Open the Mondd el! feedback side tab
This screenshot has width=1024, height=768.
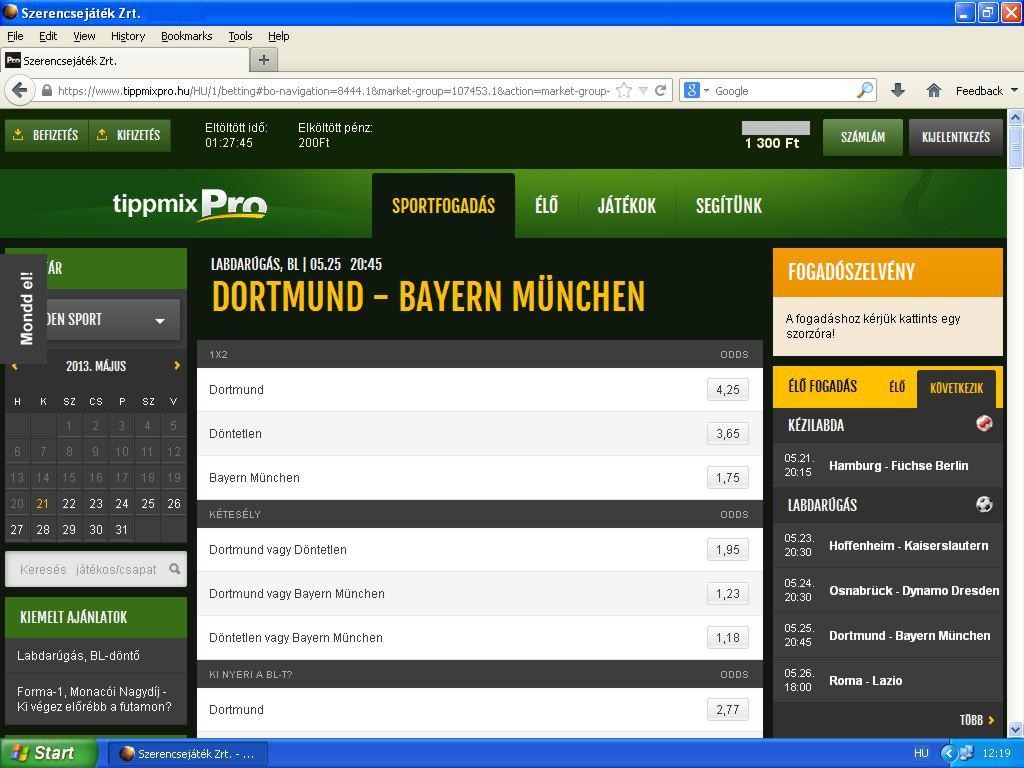[25, 308]
